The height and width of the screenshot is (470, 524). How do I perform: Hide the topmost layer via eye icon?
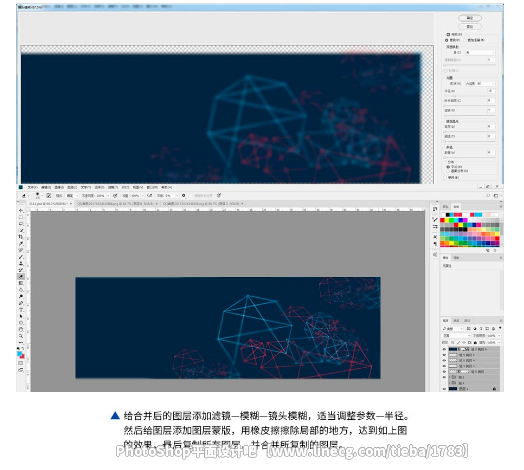click(x=444, y=349)
